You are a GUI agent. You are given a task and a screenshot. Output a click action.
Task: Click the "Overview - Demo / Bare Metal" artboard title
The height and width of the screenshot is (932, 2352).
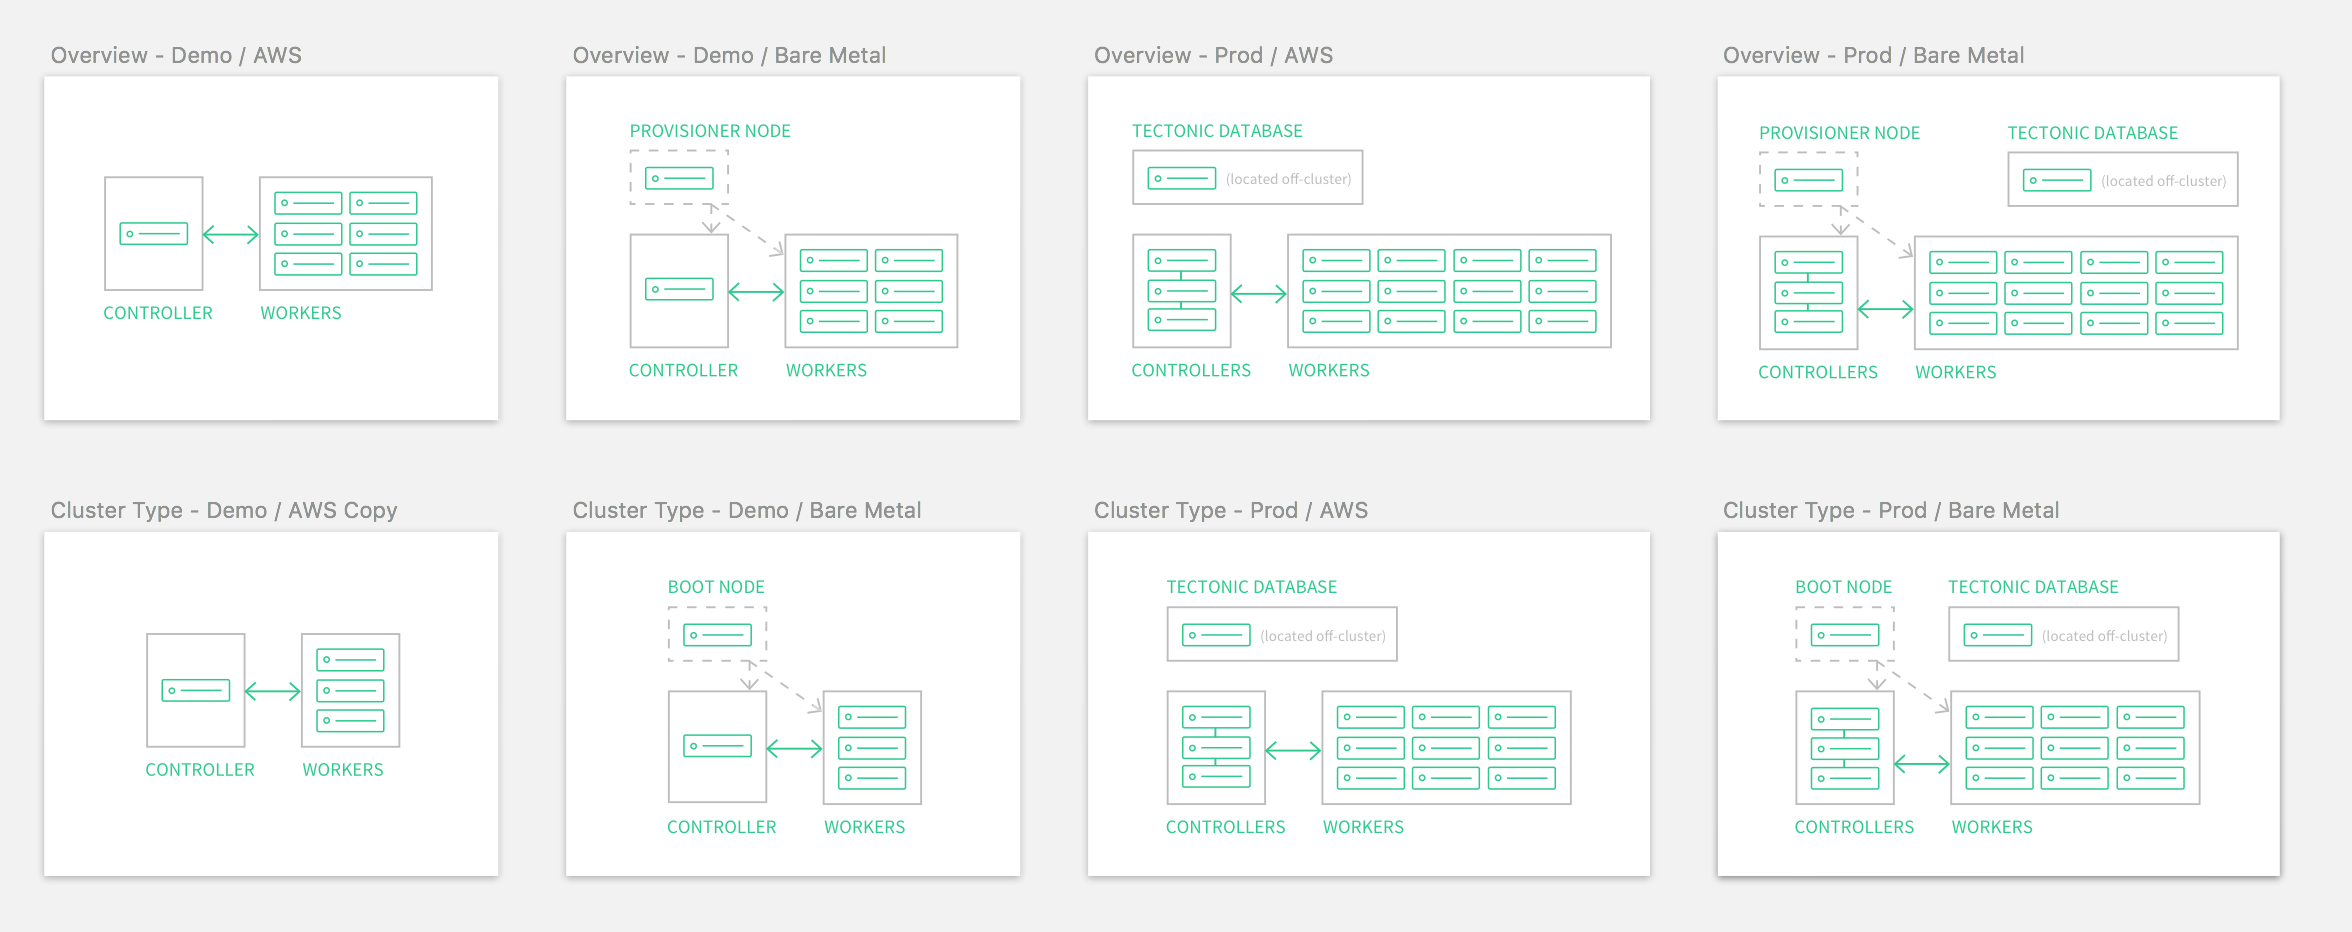pyautogui.click(x=729, y=56)
